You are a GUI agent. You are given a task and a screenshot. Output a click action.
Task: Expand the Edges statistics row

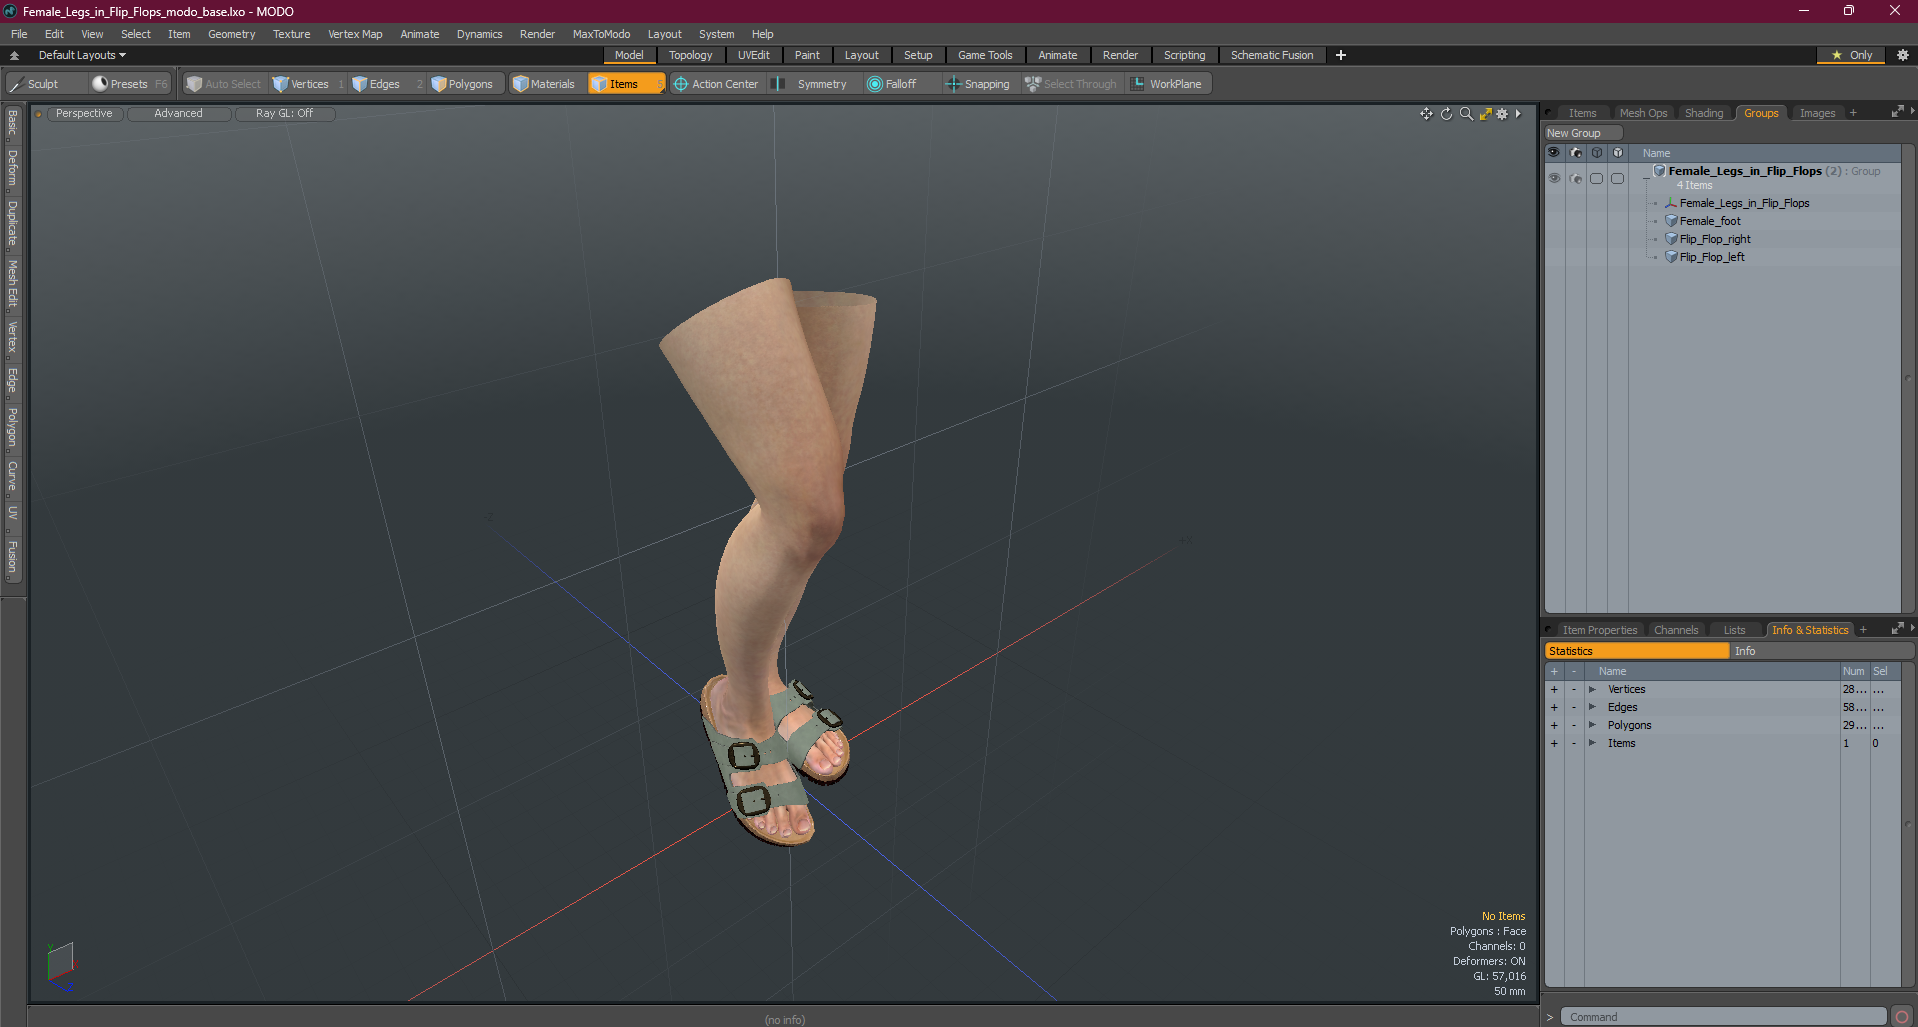coord(1592,707)
